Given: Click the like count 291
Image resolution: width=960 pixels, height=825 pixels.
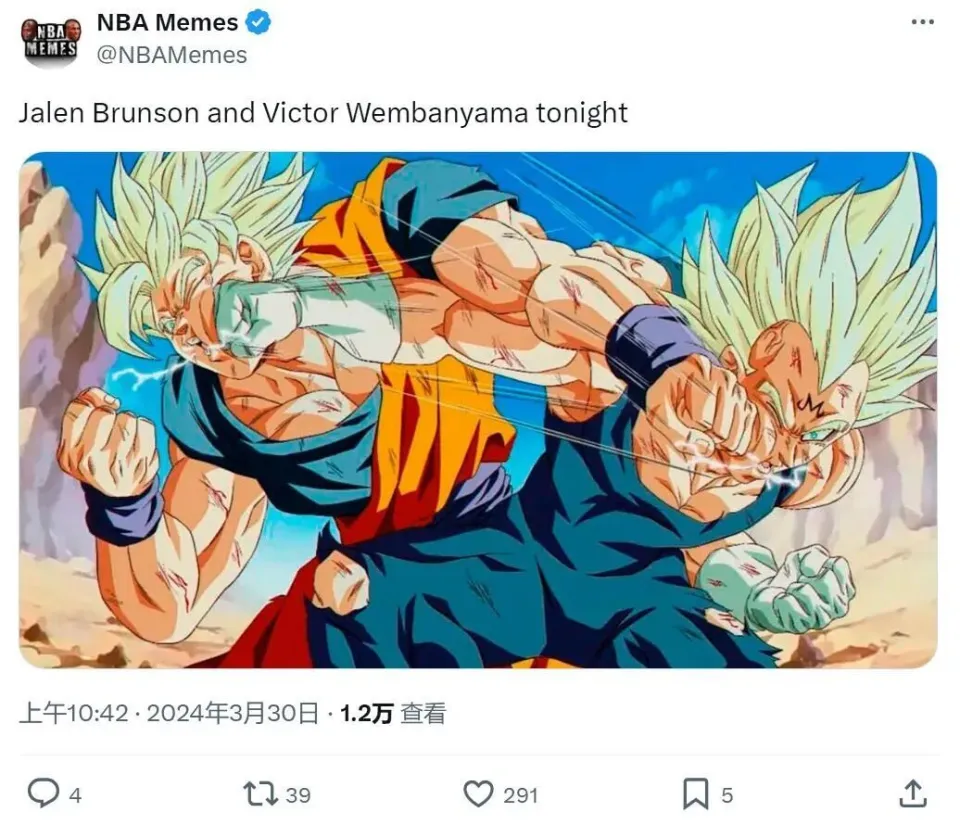Looking at the screenshot, I should point(521,795).
